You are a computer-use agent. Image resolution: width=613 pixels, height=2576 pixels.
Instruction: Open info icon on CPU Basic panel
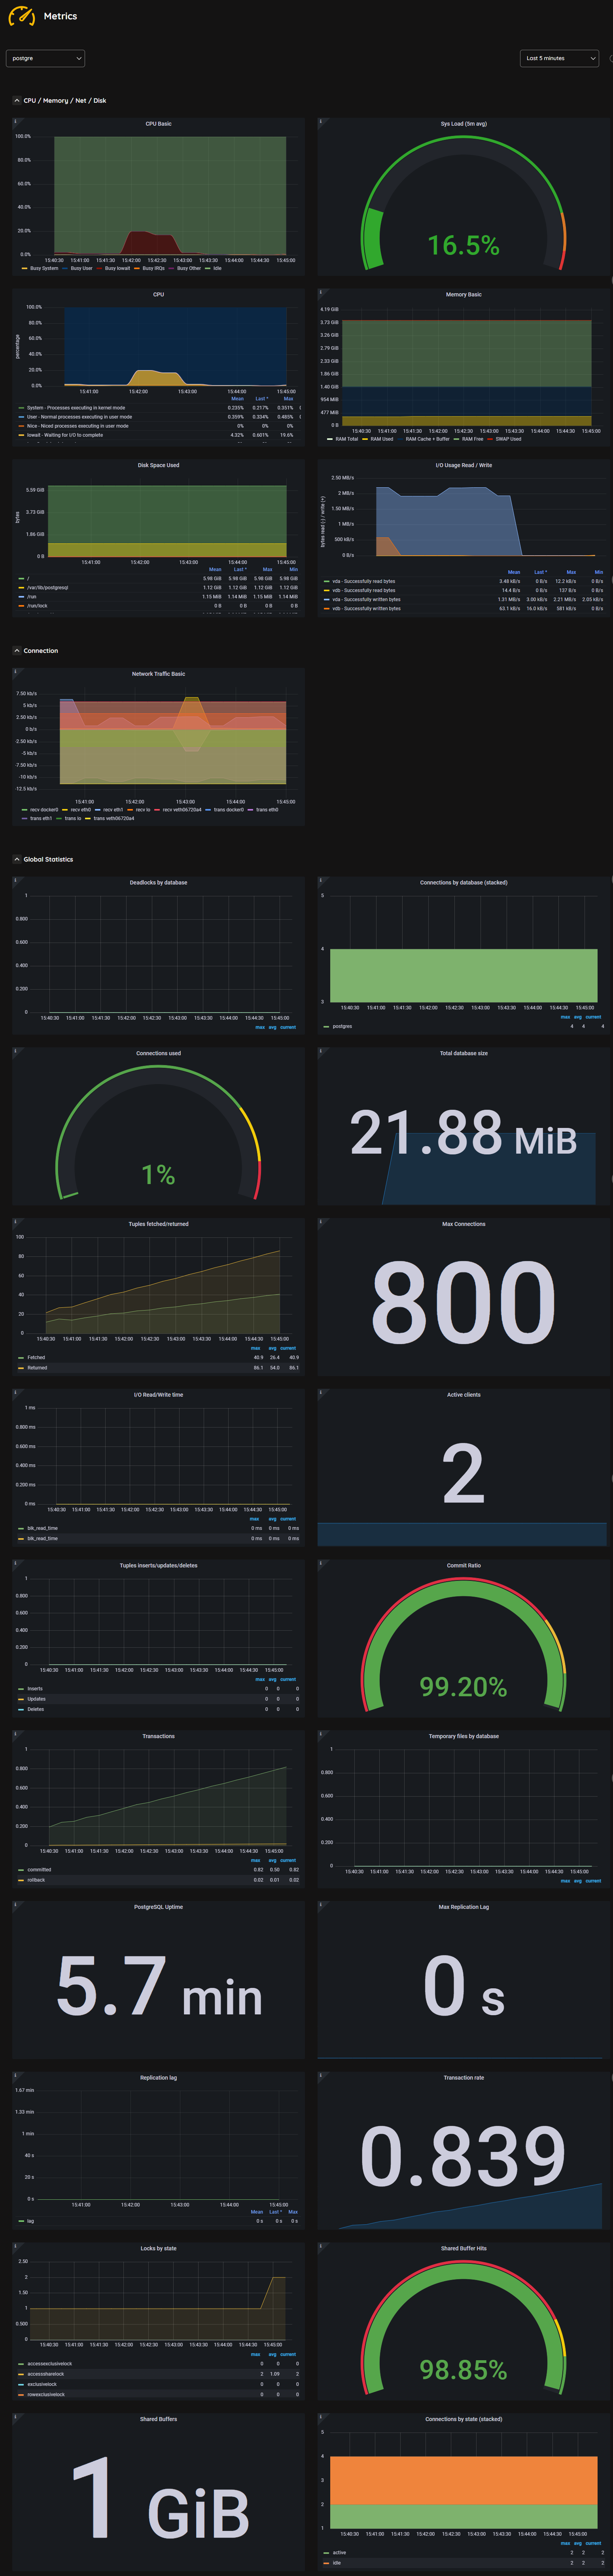pos(16,123)
